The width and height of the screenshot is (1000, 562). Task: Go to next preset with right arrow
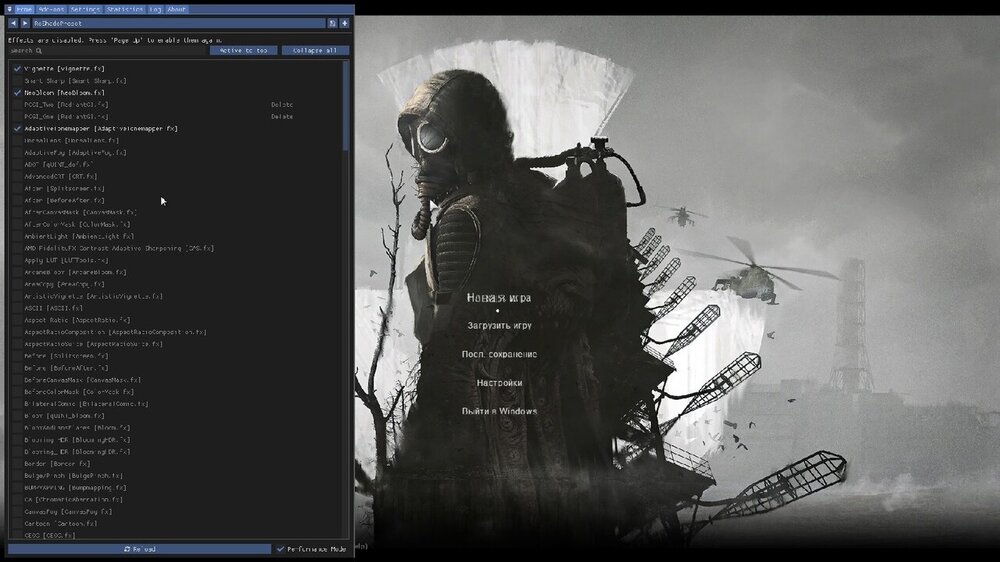pos(26,23)
